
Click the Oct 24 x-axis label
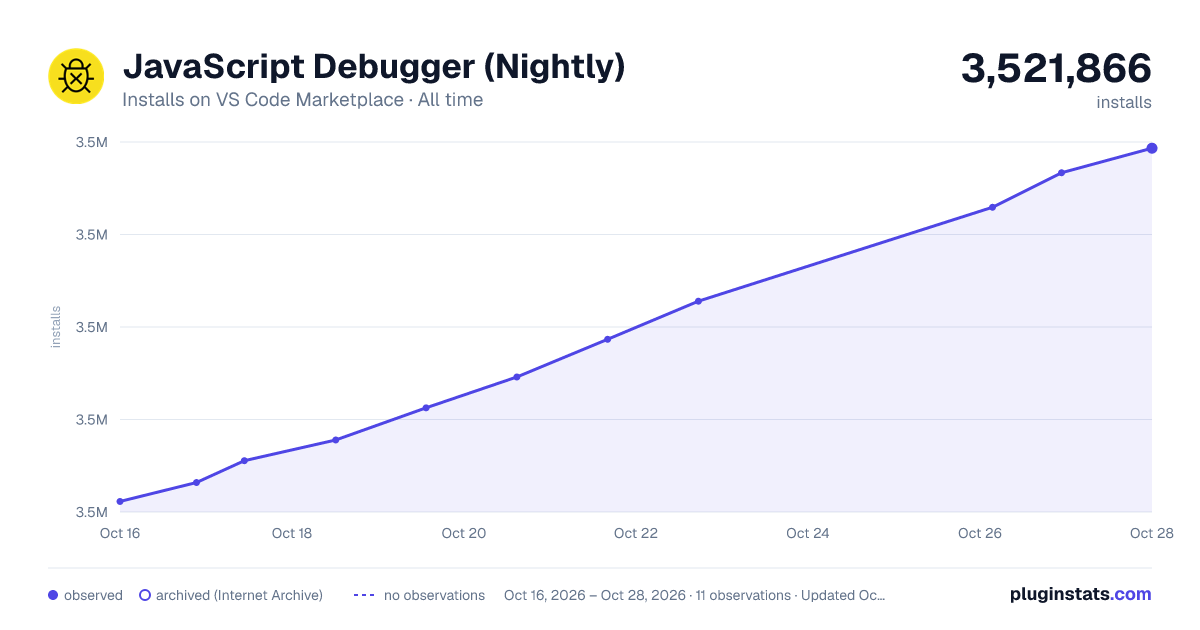(808, 533)
